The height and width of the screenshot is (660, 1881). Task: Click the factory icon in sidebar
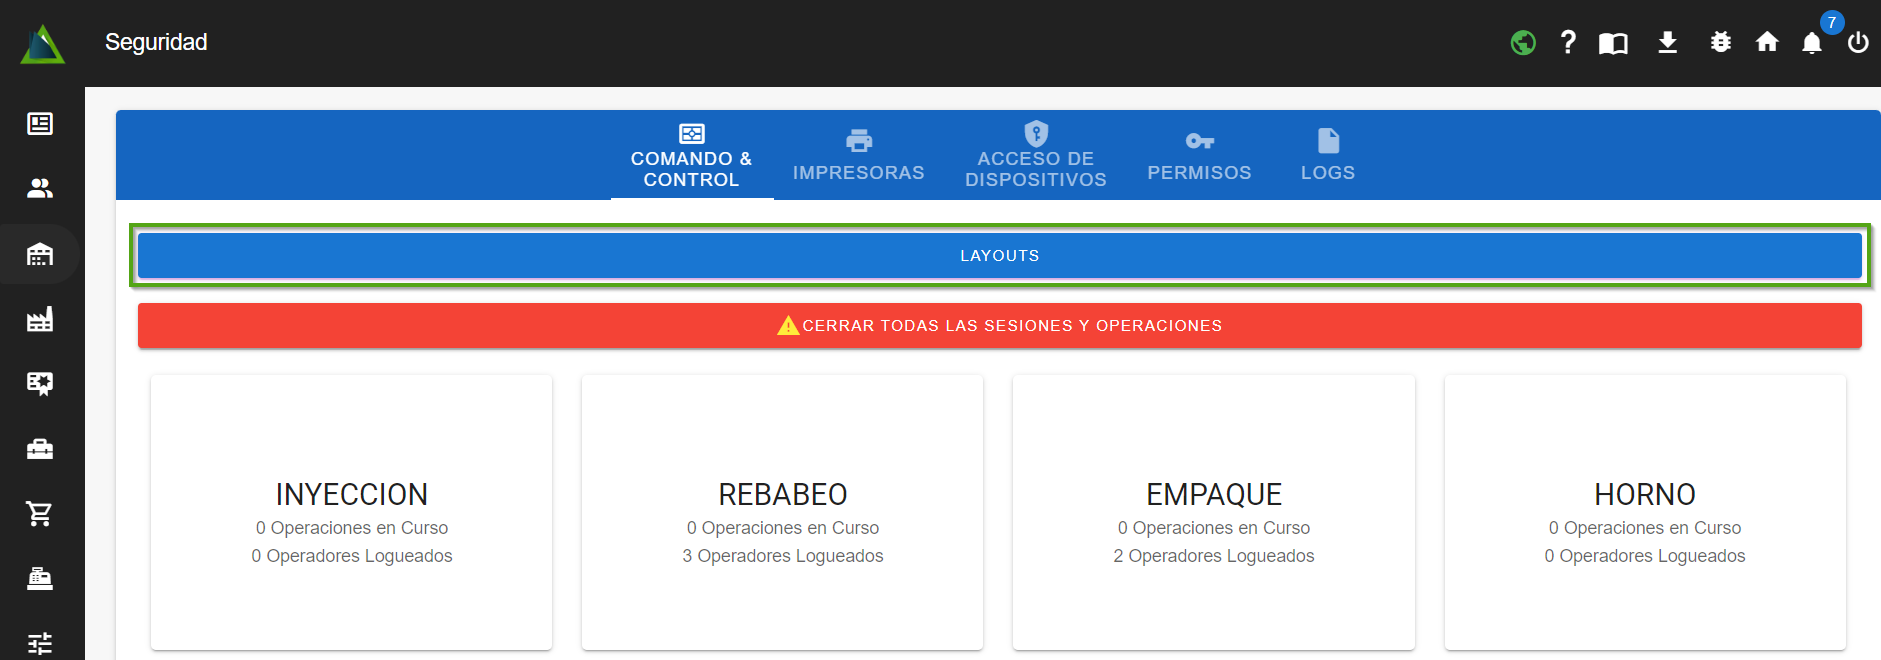coord(40,319)
